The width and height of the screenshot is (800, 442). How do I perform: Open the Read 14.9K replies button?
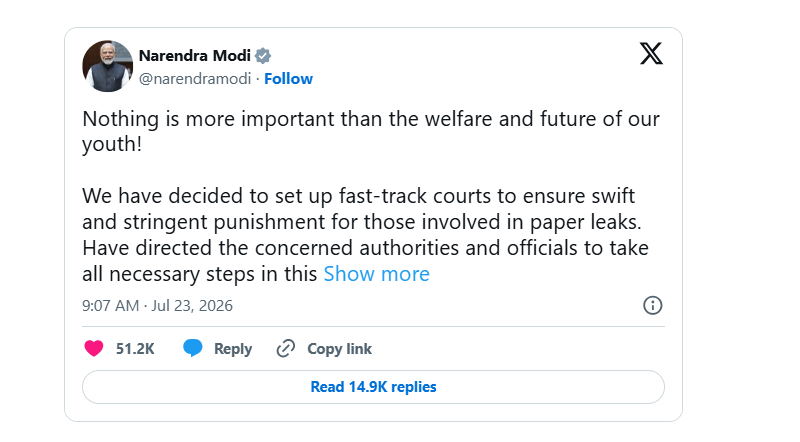tap(373, 387)
